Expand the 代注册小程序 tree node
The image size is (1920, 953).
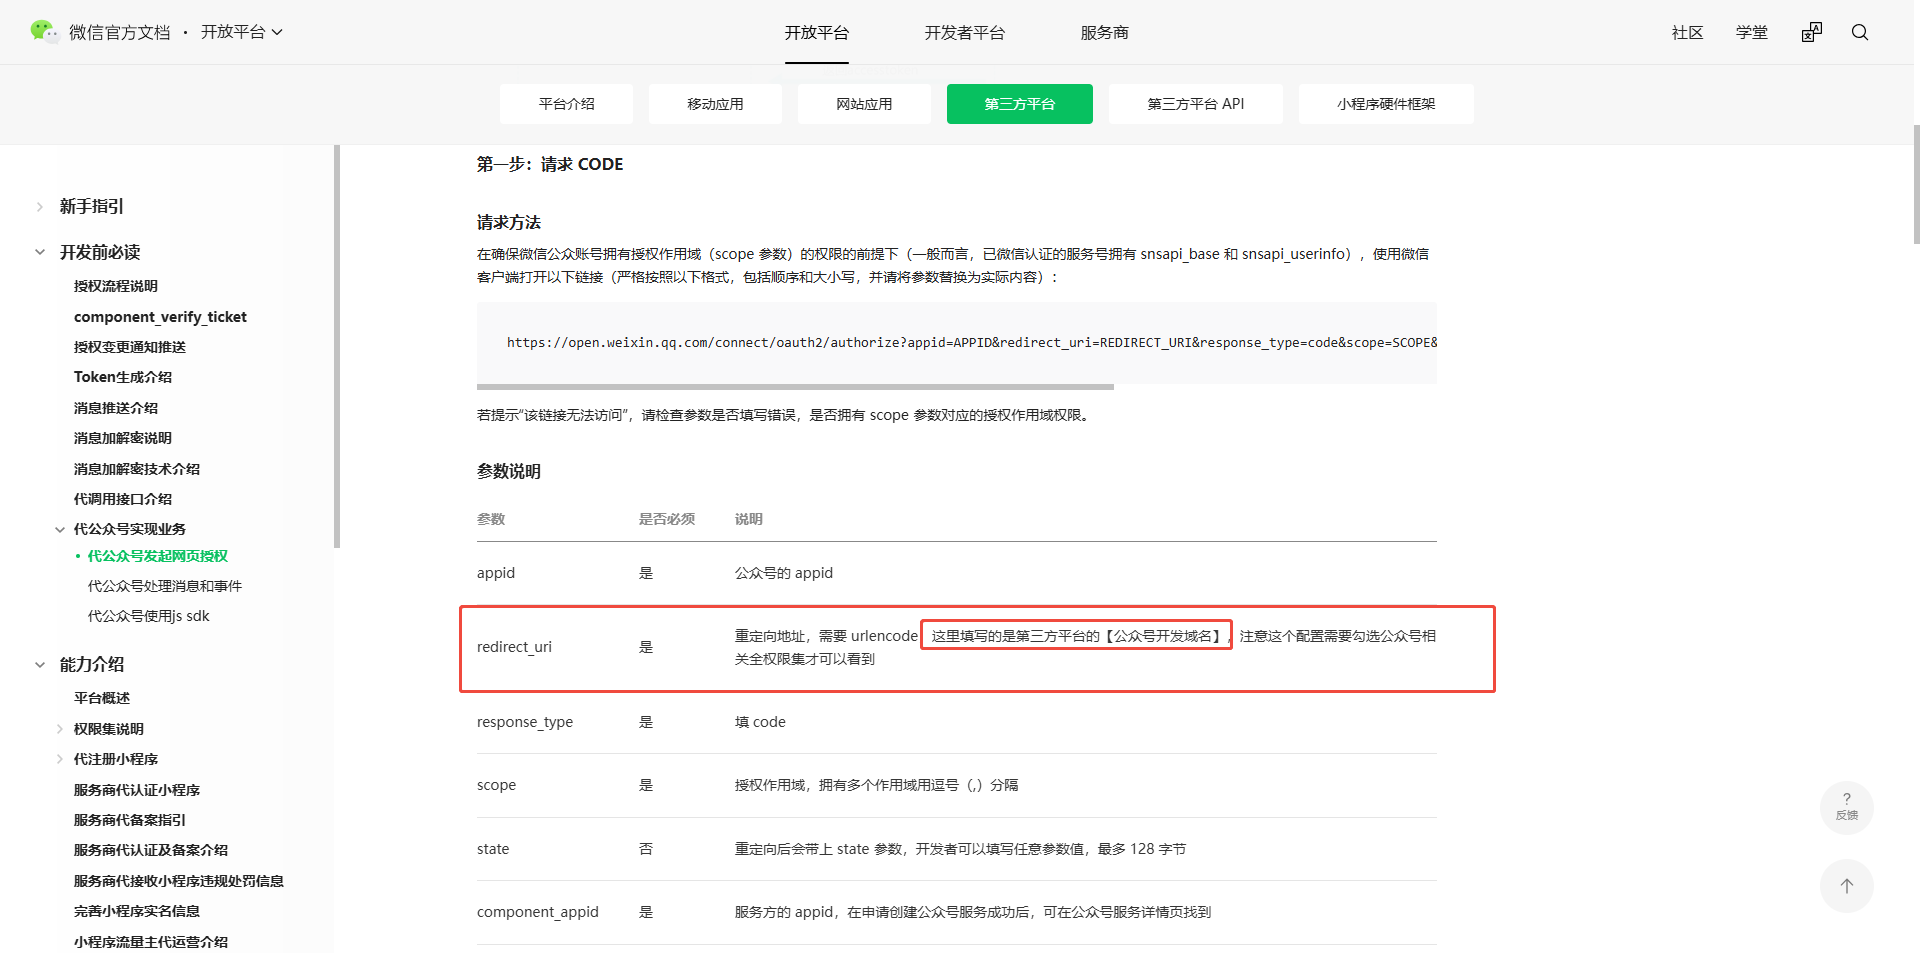click(x=60, y=759)
